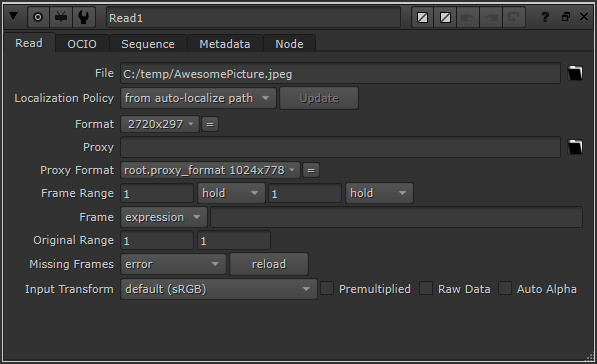Enable the Premultiplied checkbox
Viewport: 597px width, 364px height.
coord(327,288)
